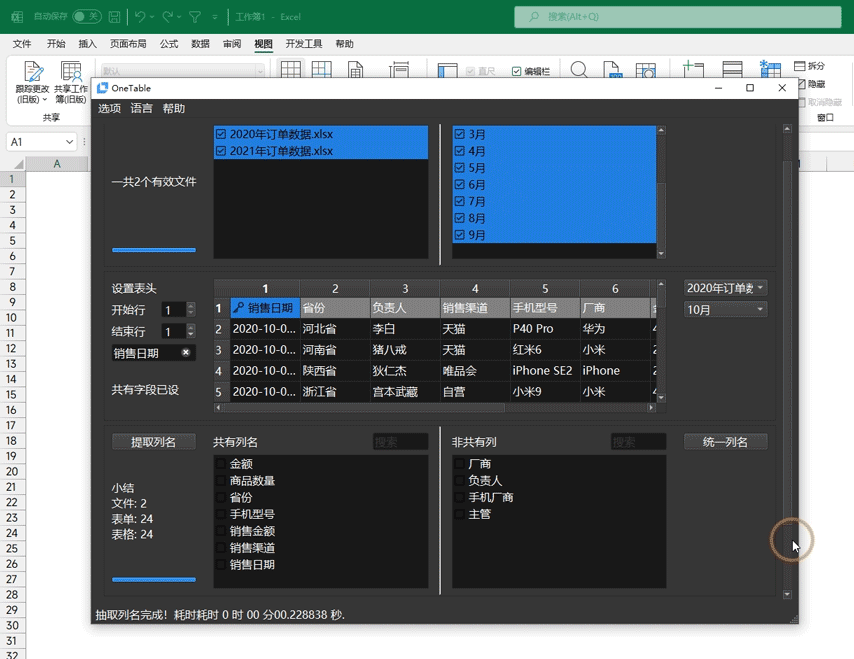Viewport: 854px width, 659px height.
Task: Click the 共有列名 search field
Action: [x=400, y=442]
